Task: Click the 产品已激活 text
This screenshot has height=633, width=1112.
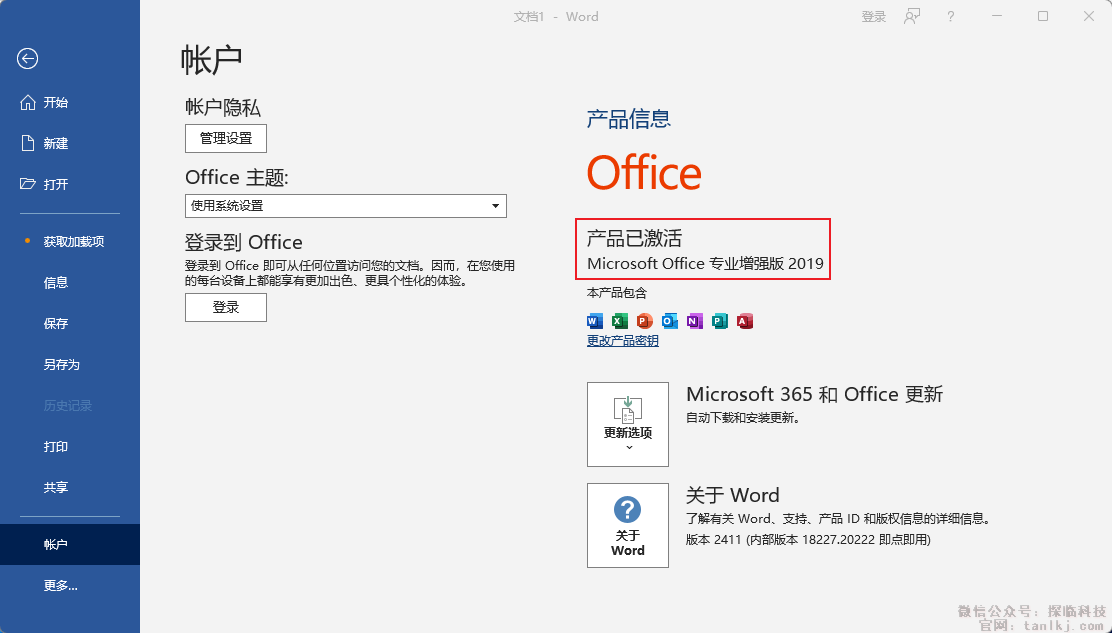Action: point(634,238)
